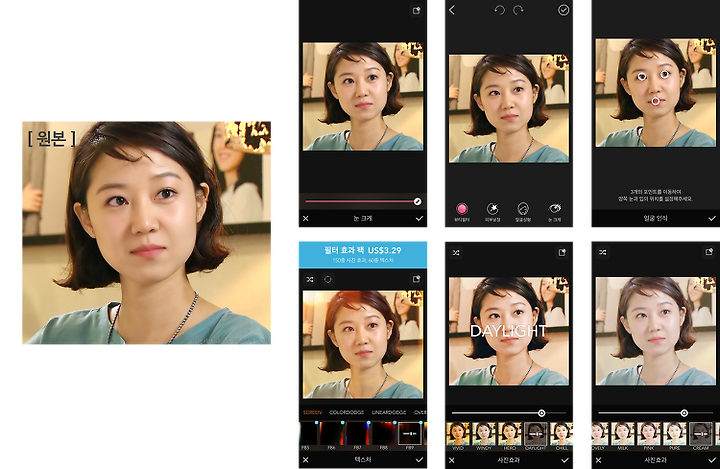Cancel with the X in the CREAM filter screen
Viewport: 720px width, 469px height.
coord(599,460)
